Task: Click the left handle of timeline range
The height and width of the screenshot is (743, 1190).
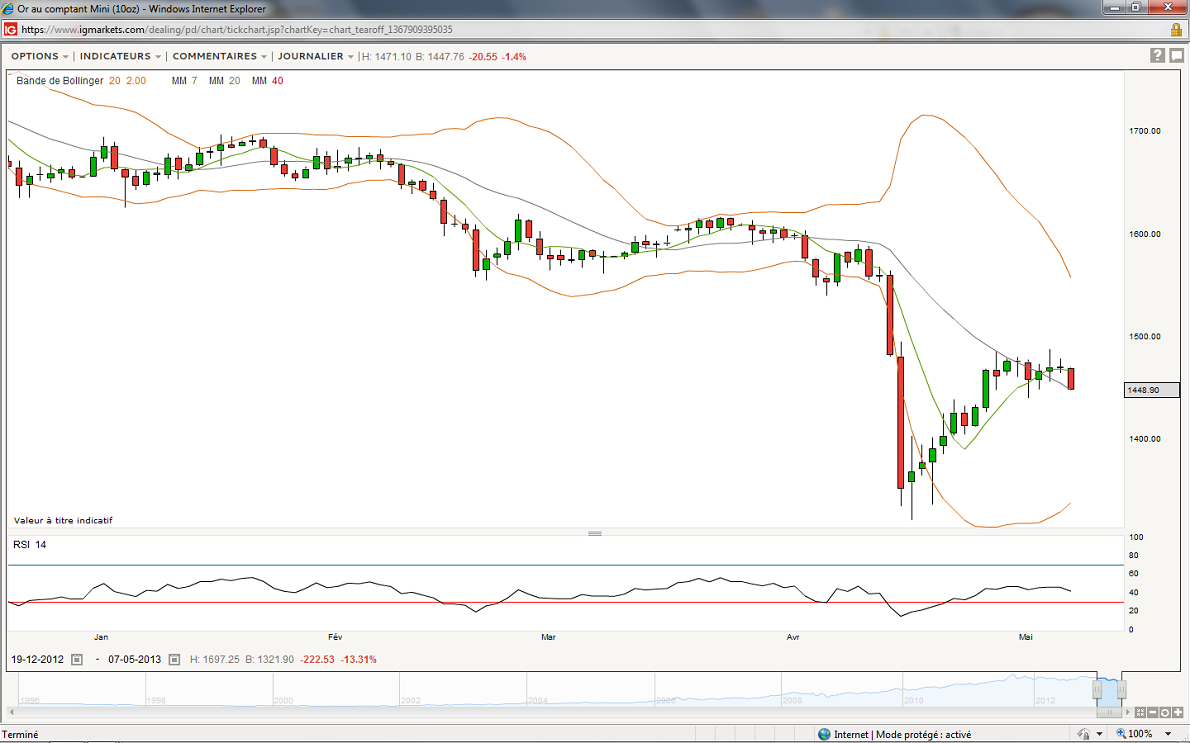Action: (1097, 689)
